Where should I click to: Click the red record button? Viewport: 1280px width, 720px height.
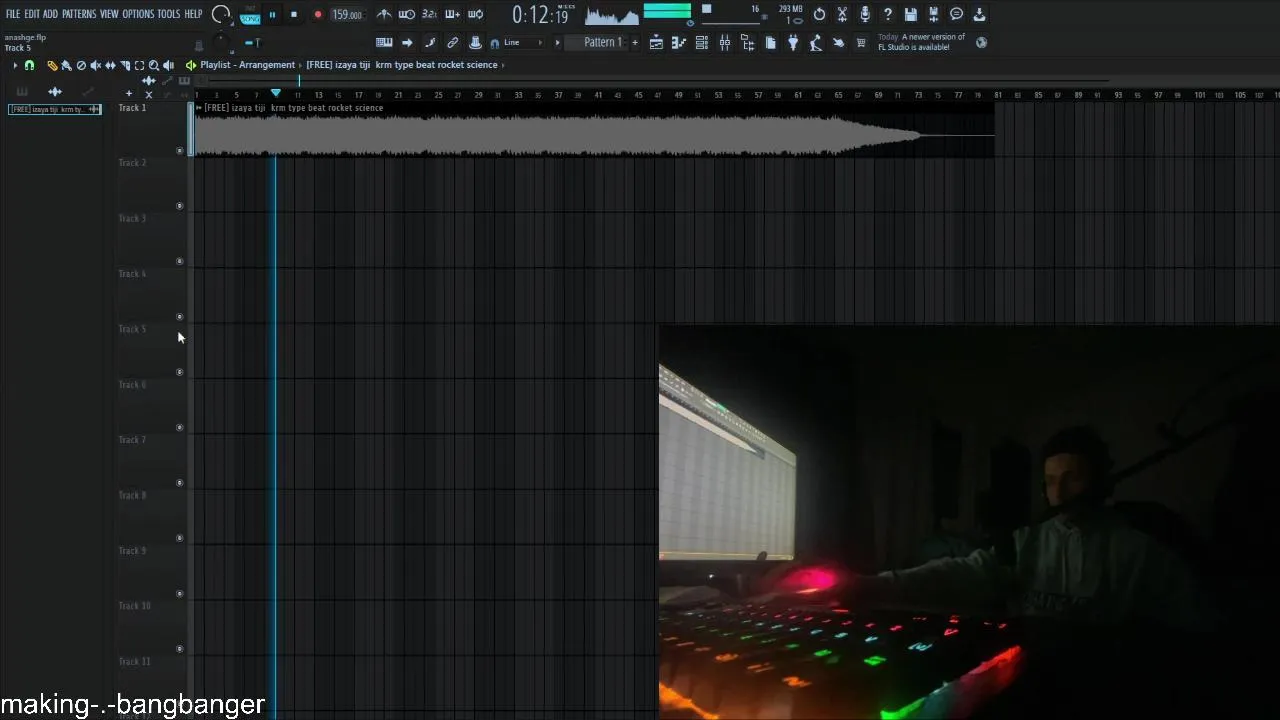pyautogui.click(x=318, y=15)
